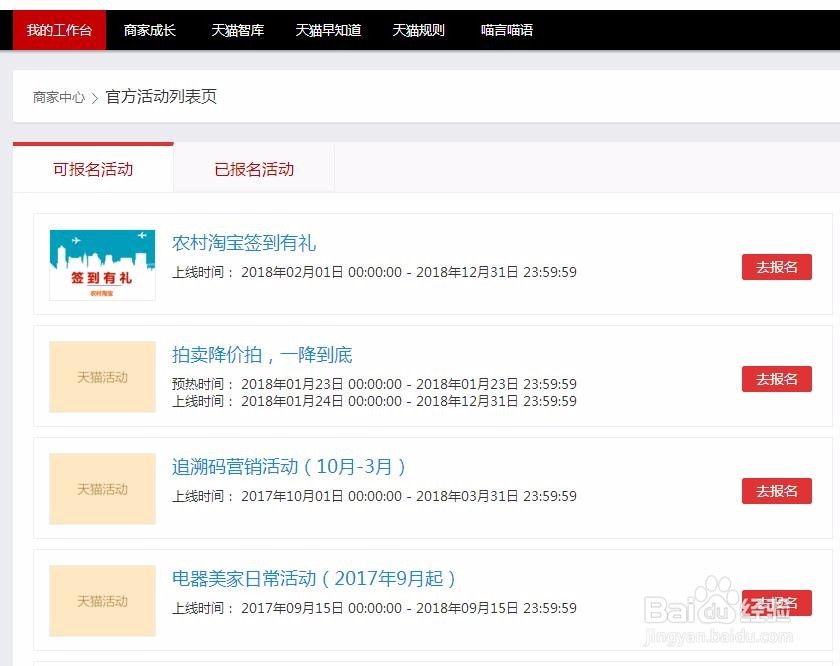Image resolution: width=840 pixels, height=666 pixels.
Task: Click the 天猫活动 thumbnail beside 电器美家日常活动
Action: pyautogui.click(x=102, y=601)
